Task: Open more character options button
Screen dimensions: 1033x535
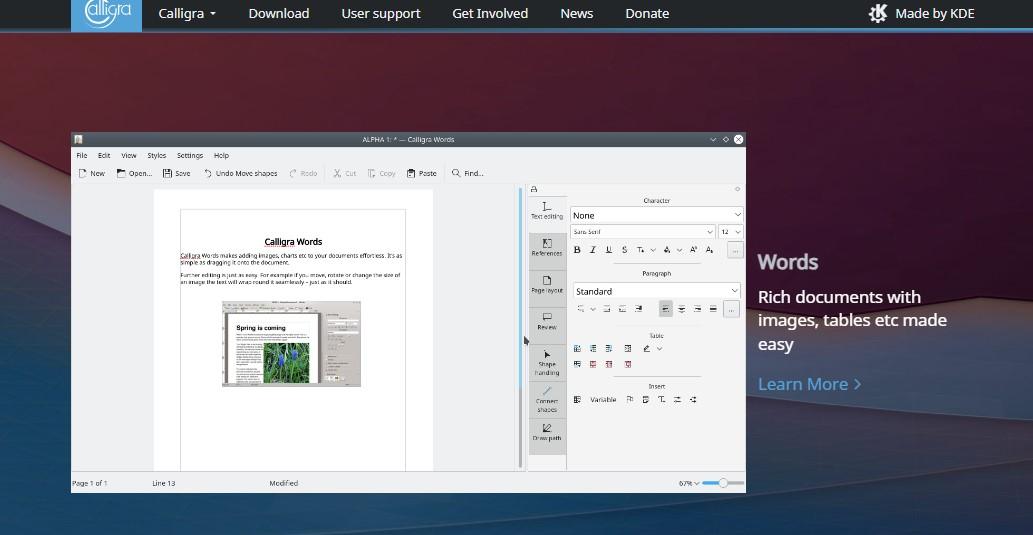Action: (735, 250)
